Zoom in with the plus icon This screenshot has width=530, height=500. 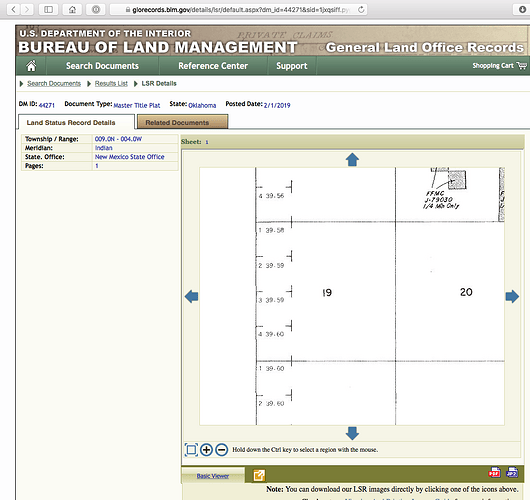click(x=206, y=450)
